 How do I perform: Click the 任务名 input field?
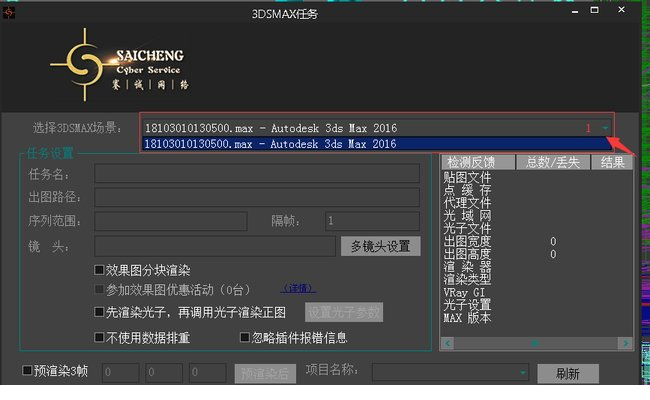coord(257,173)
